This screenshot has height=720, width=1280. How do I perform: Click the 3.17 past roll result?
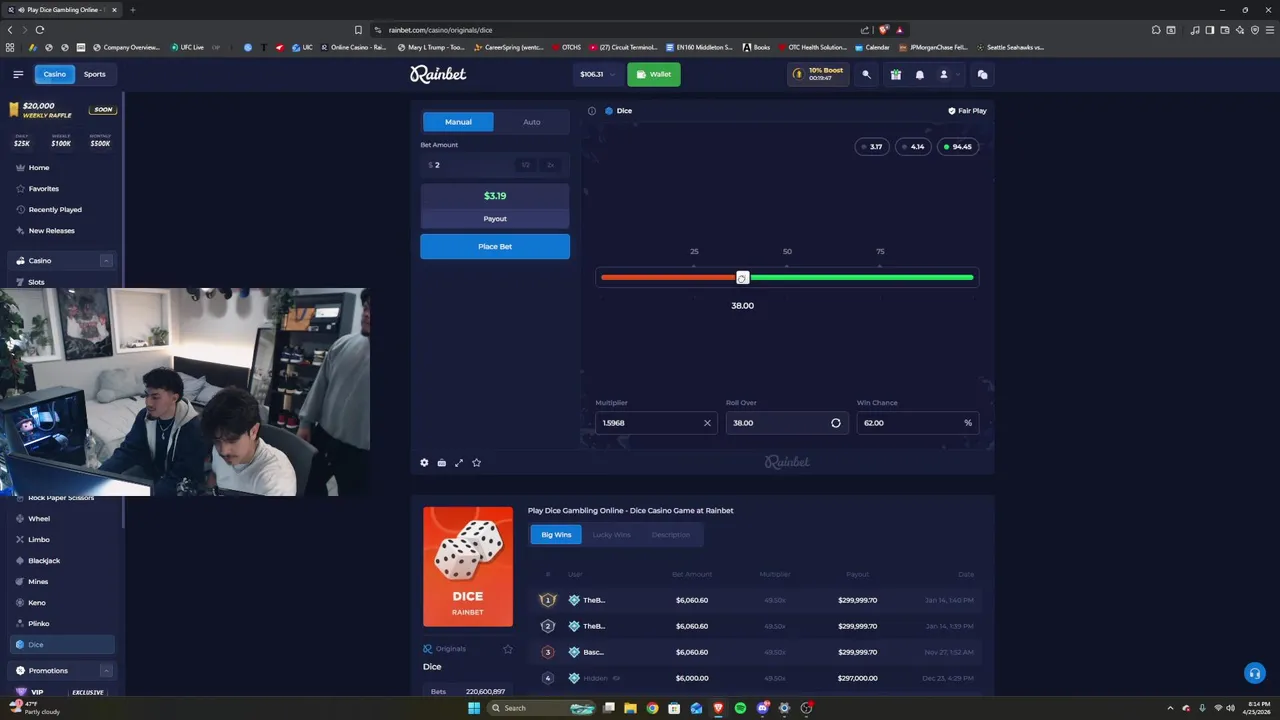point(872,147)
